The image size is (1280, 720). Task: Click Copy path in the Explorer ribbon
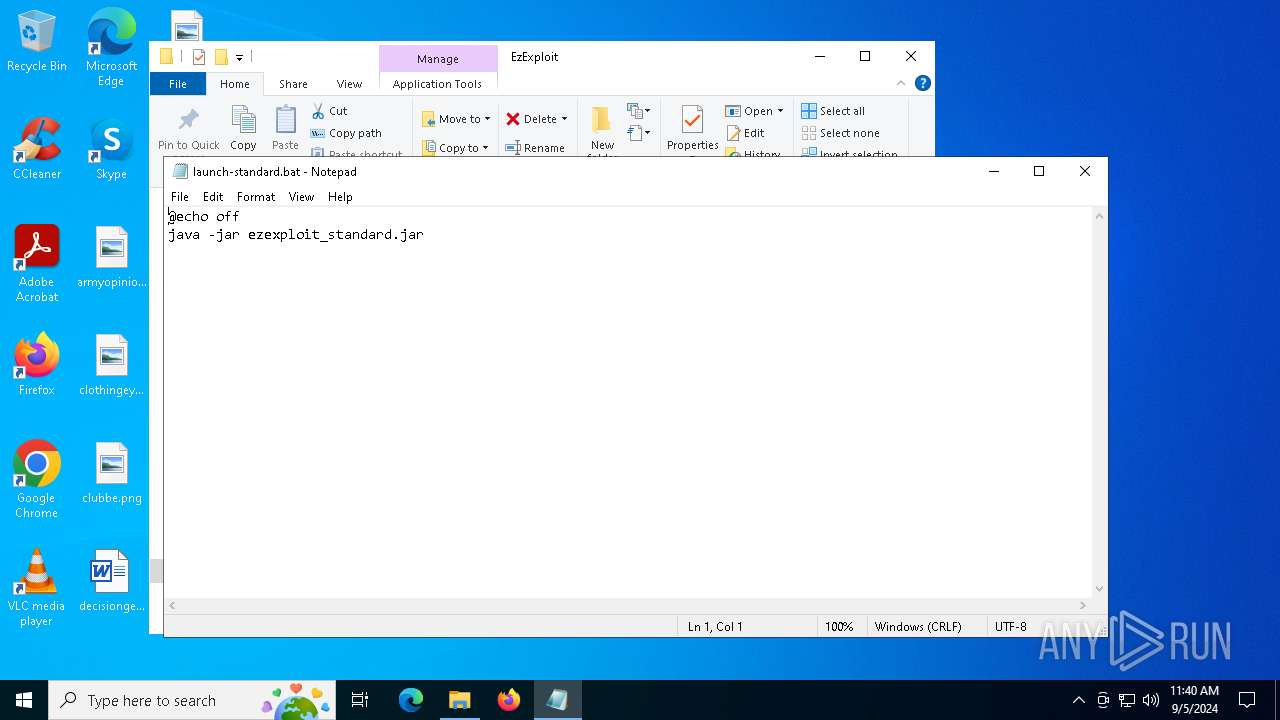click(346, 133)
